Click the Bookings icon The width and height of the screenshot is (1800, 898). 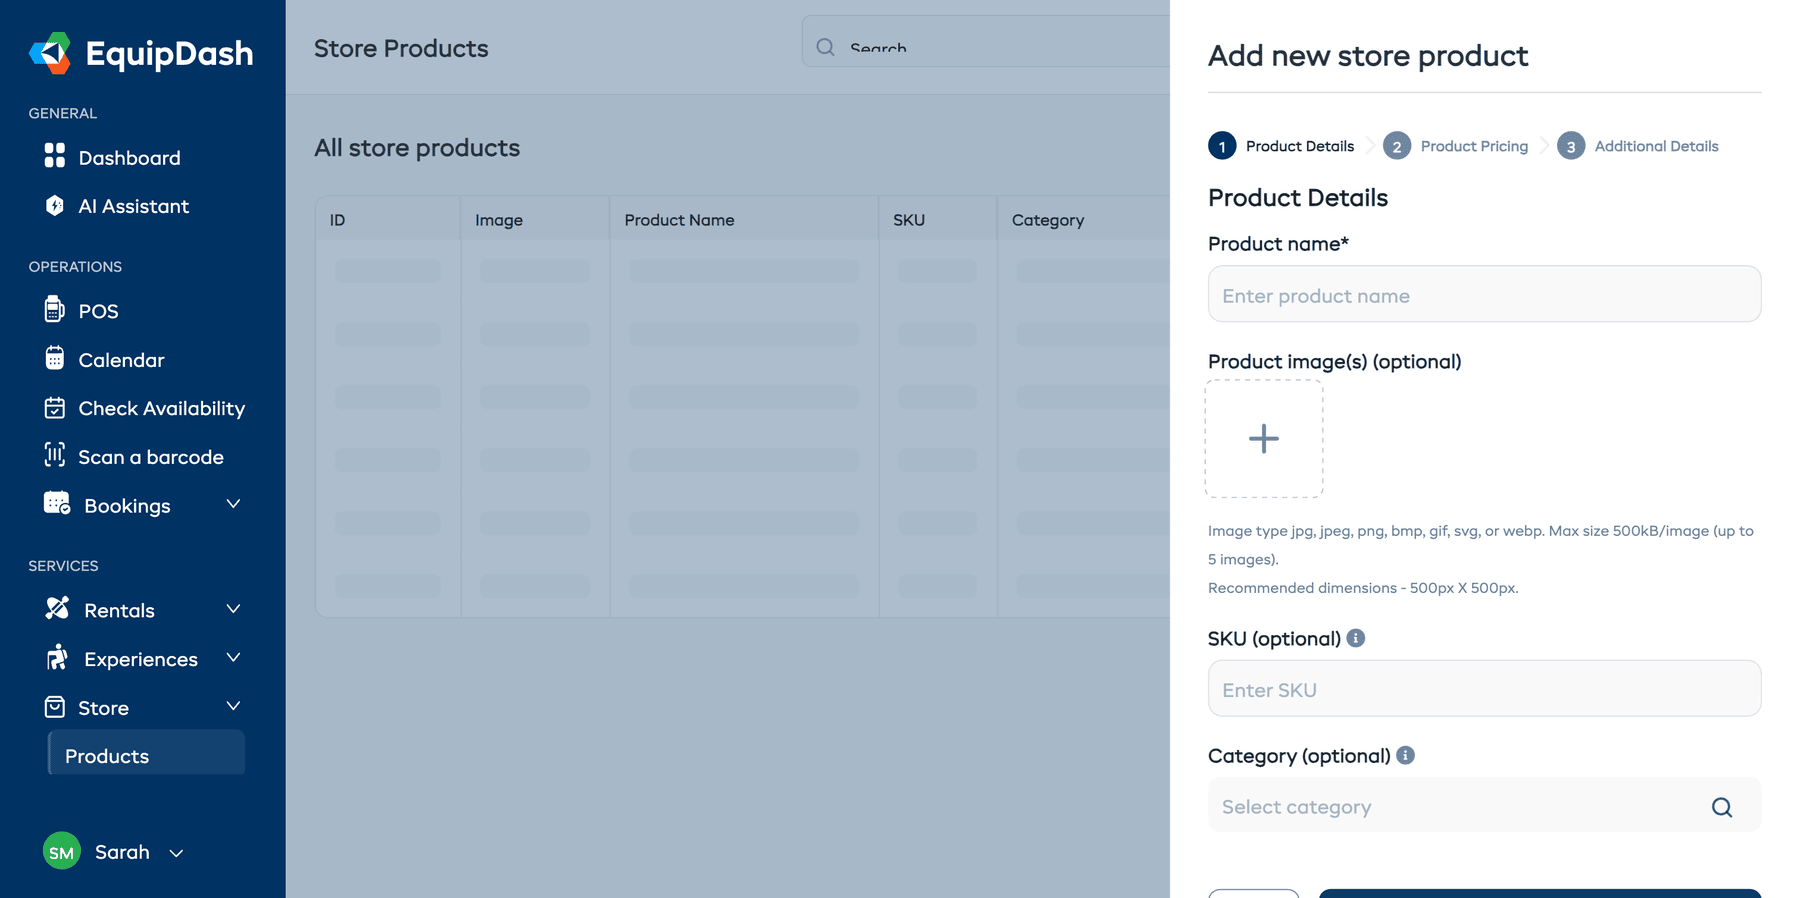57,503
